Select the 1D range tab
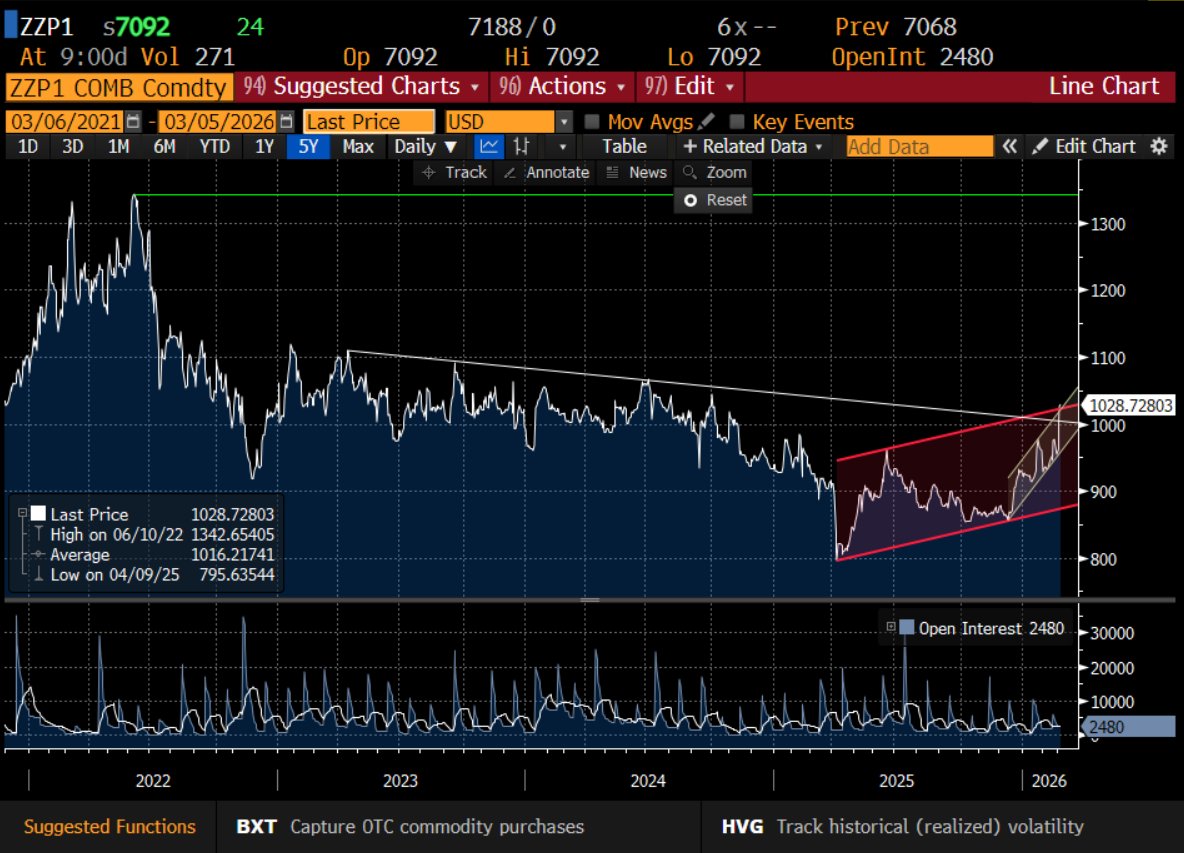Image resolution: width=1184 pixels, height=853 pixels. tap(28, 146)
